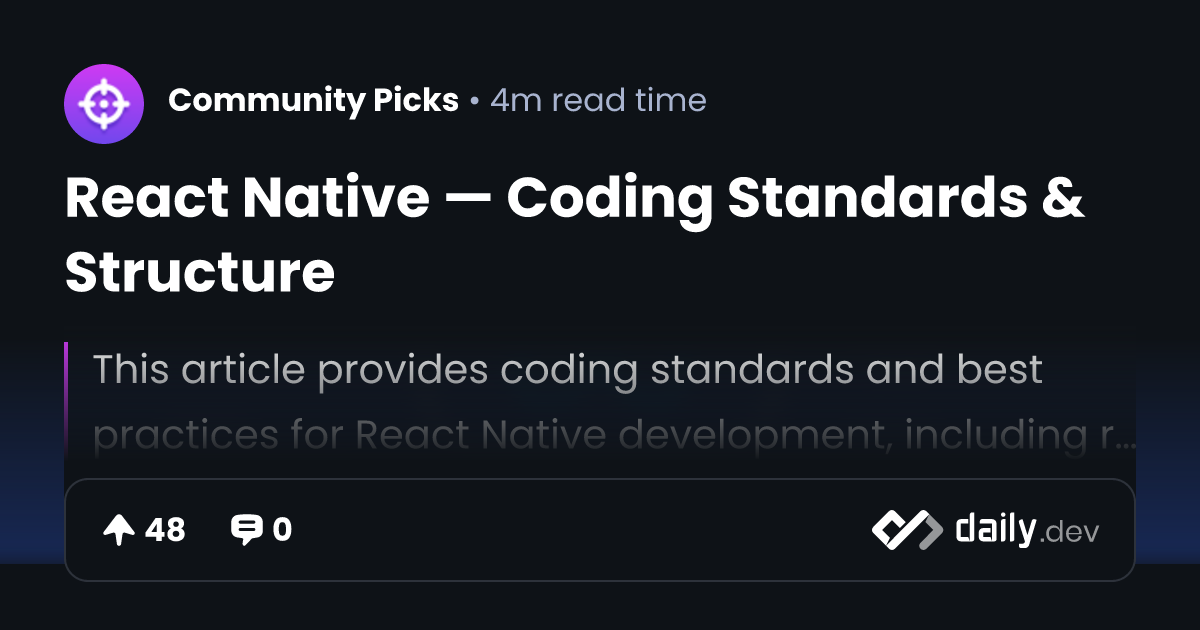
Task: Click the empty middle of the stats bar
Action: [x=580, y=530]
